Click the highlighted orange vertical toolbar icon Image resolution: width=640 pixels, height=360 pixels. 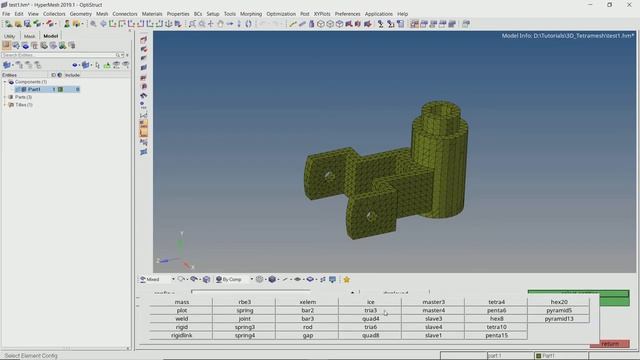(144, 128)
